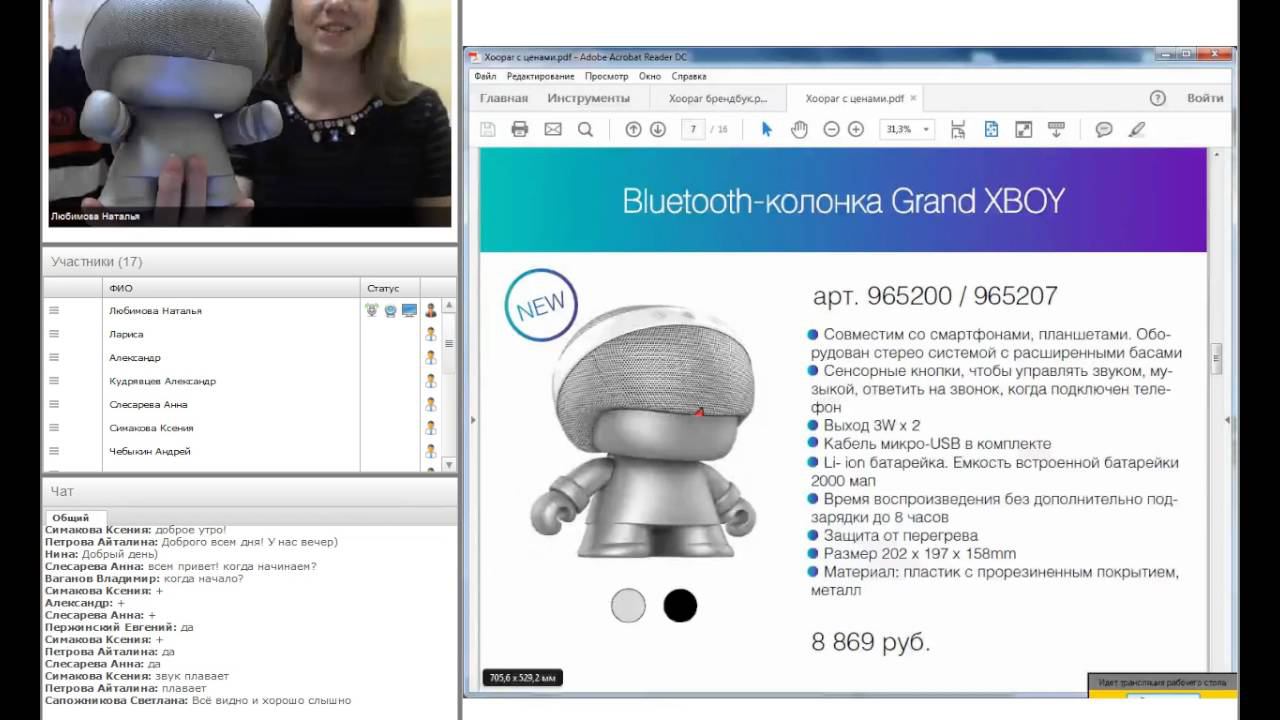Screen dimensions: 1280x720
Task: Open the Редактирование menu
Action: coord(540,76)
